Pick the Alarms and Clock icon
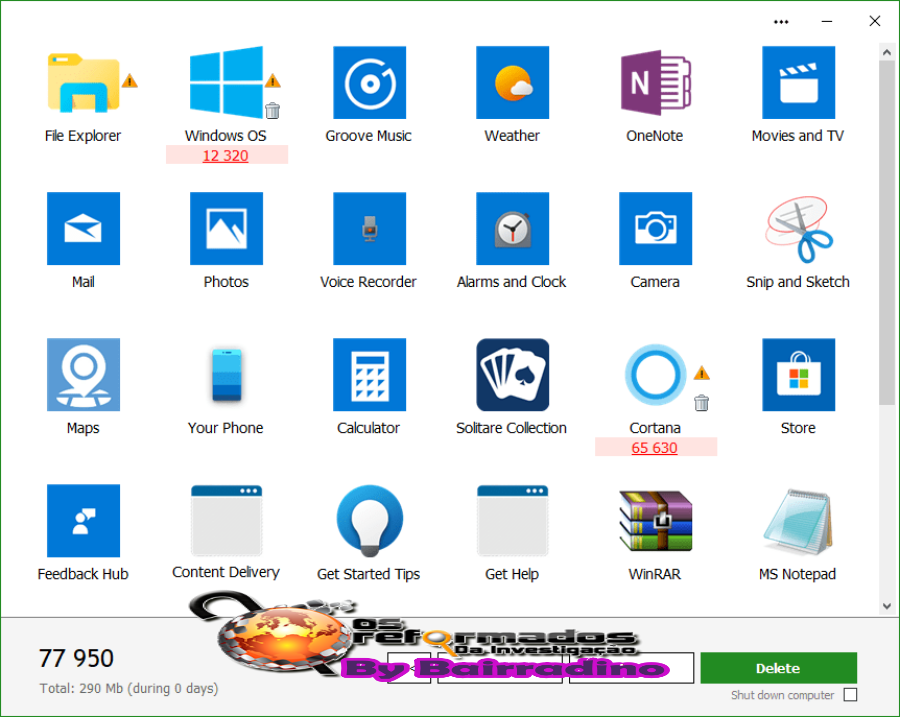The height and width of the screenshot is (717, 900). 512,228
